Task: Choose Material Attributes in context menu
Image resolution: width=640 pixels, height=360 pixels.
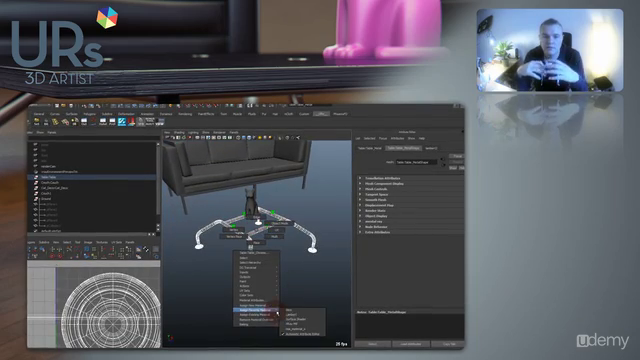Action: click(x=256, y=300)
